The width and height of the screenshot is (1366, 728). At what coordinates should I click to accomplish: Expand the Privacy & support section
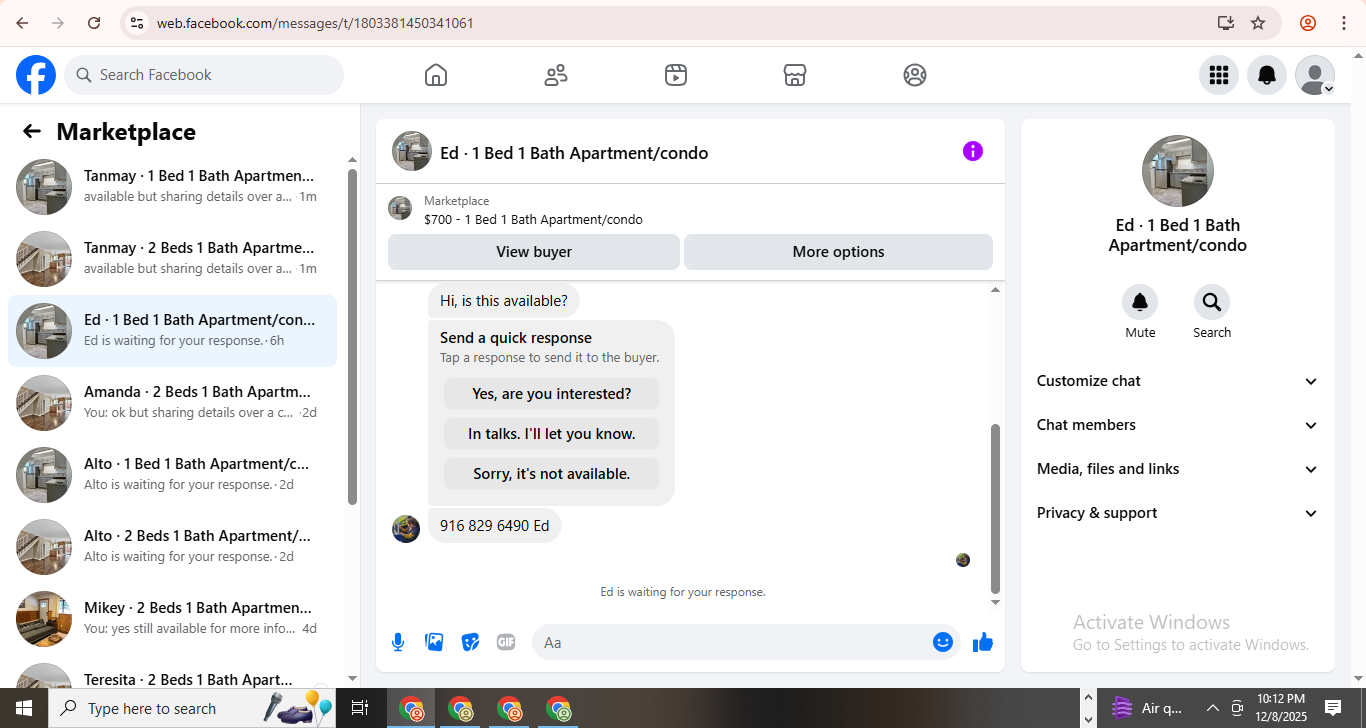pyautogui.click(x=1178, y=513)
